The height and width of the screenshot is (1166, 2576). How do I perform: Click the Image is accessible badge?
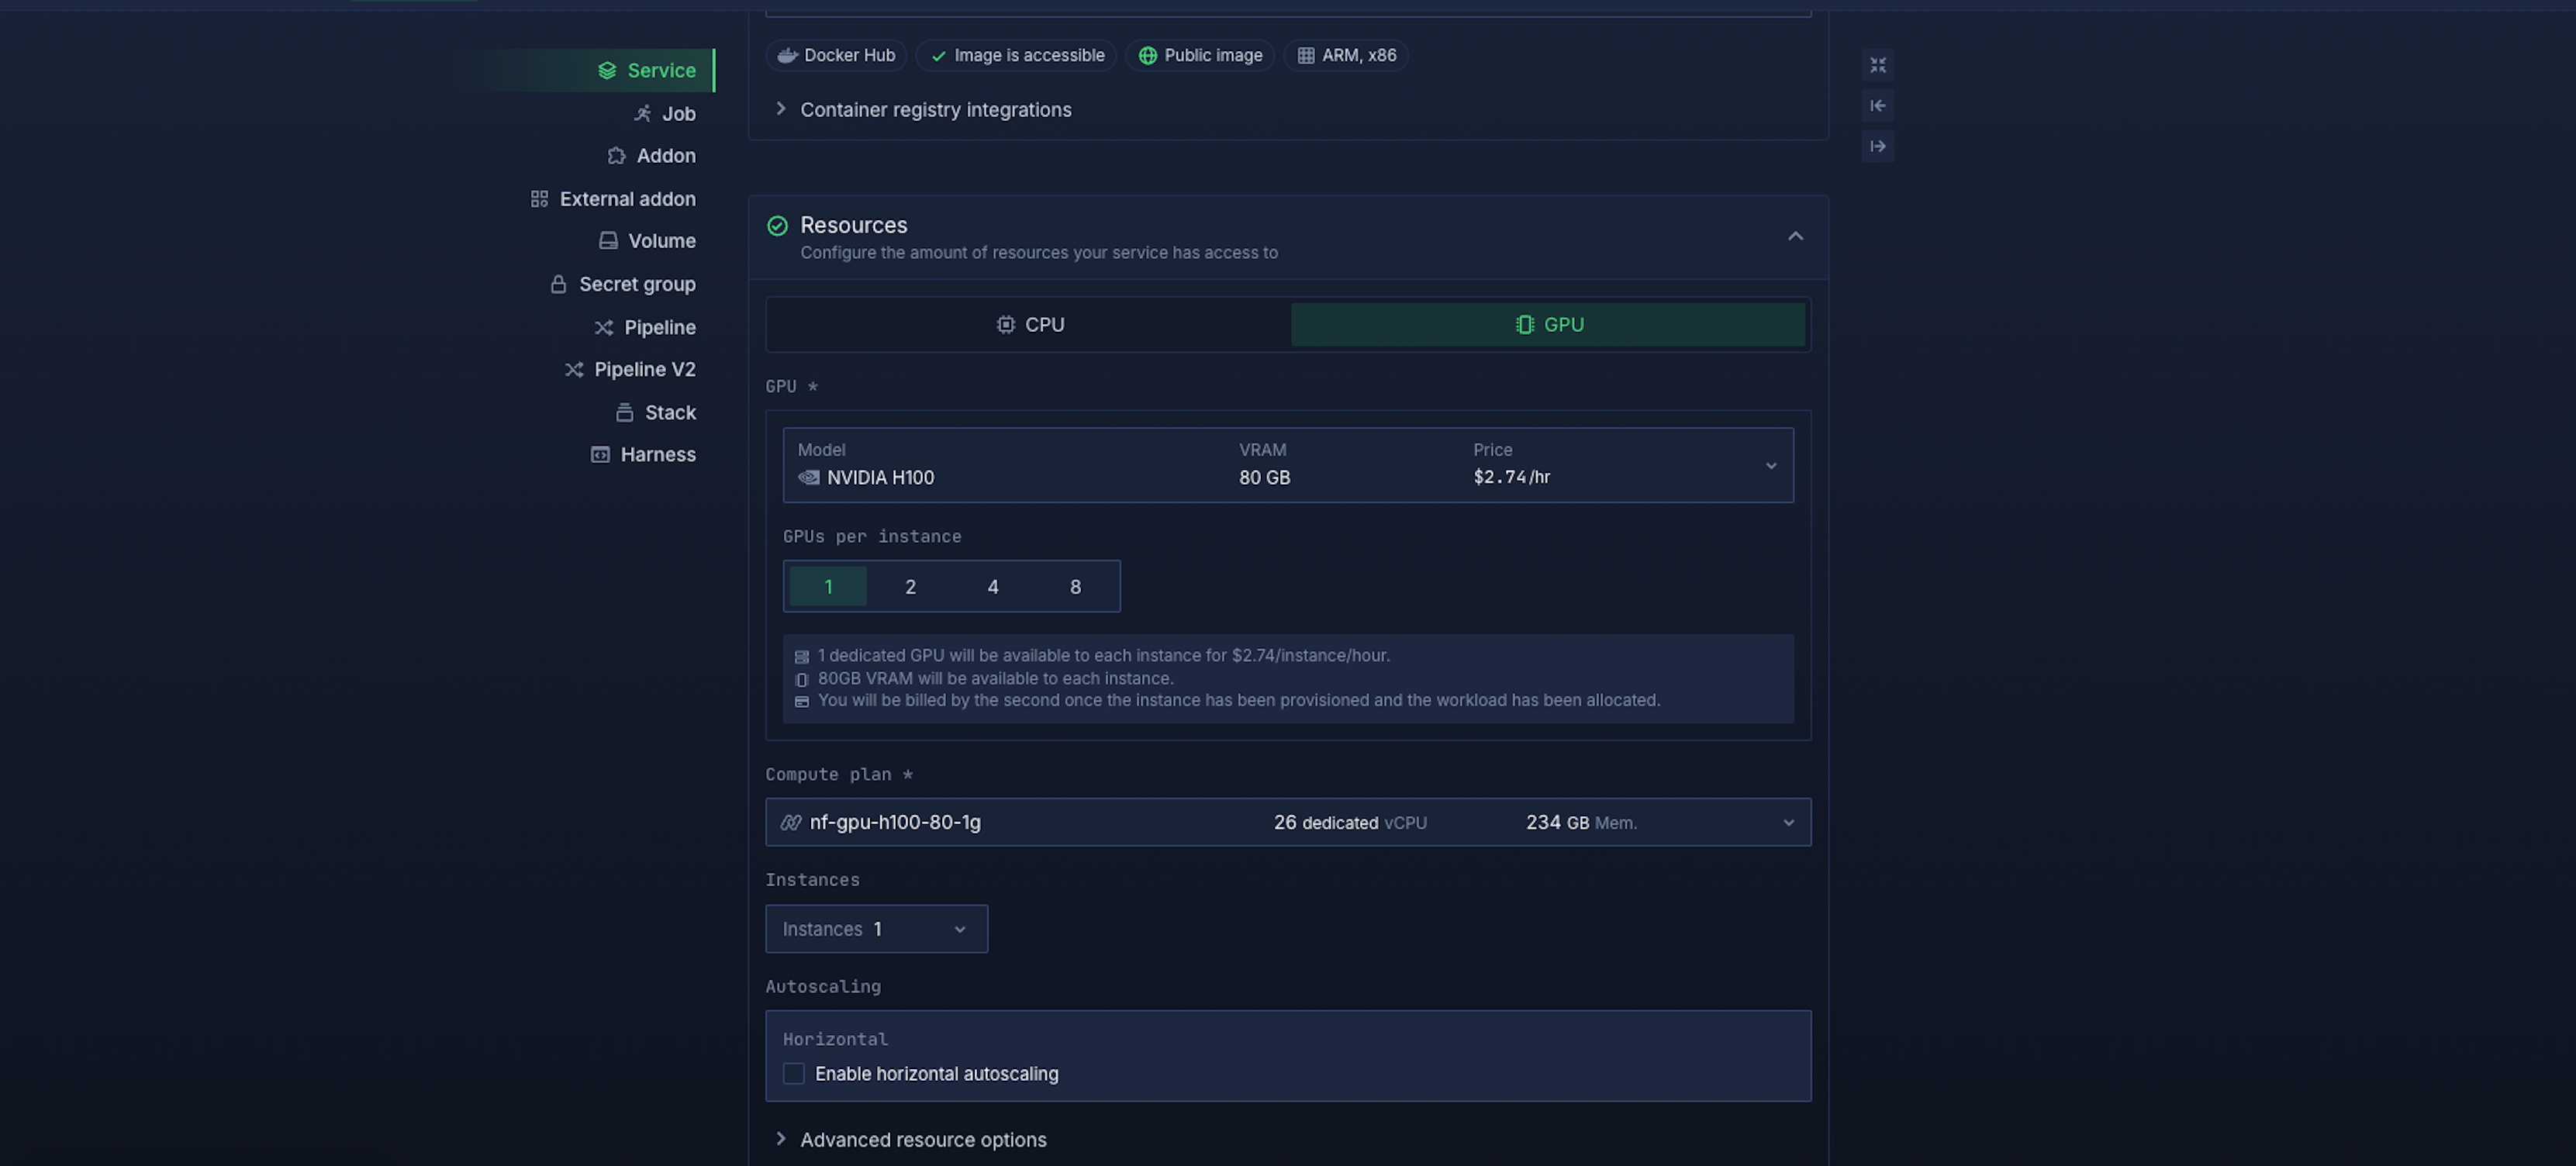point(1016,55)
